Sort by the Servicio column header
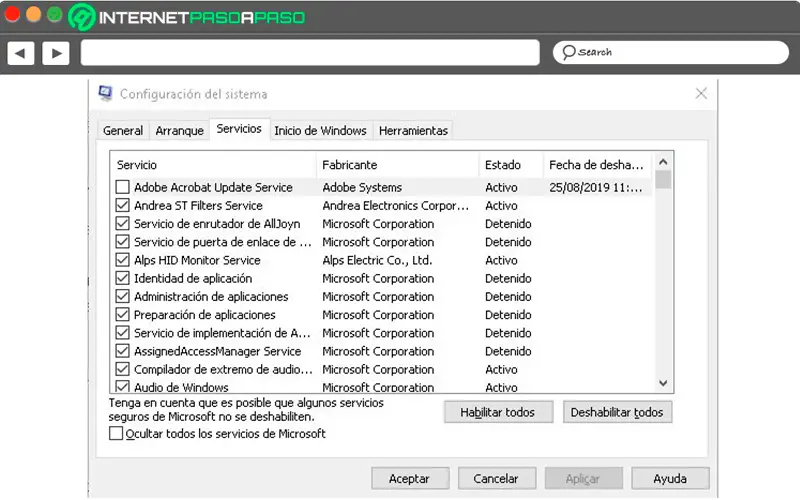 [x=214, y=164]
